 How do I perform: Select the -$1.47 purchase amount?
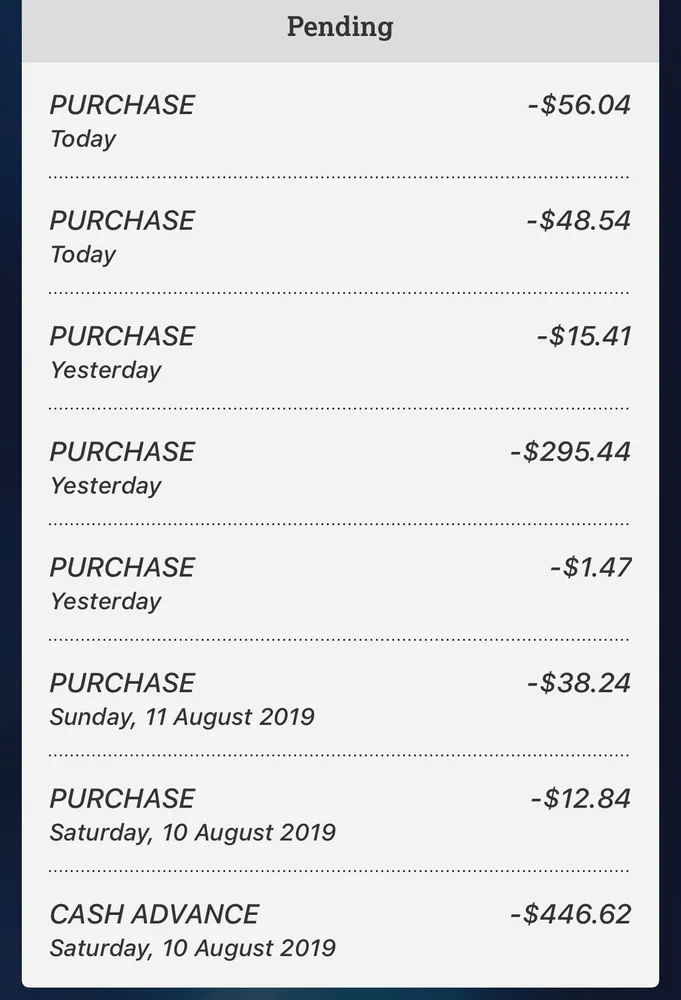(x=590, y=567)
